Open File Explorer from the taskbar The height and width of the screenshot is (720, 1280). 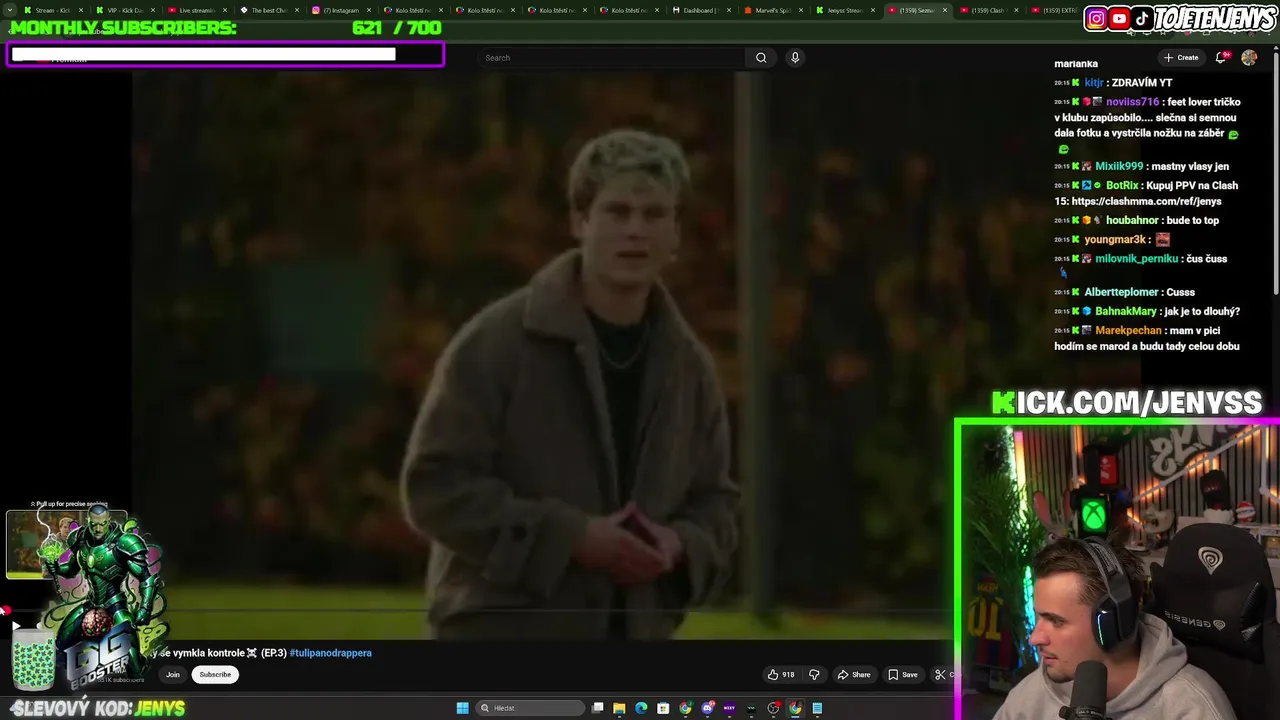(619, 708)
